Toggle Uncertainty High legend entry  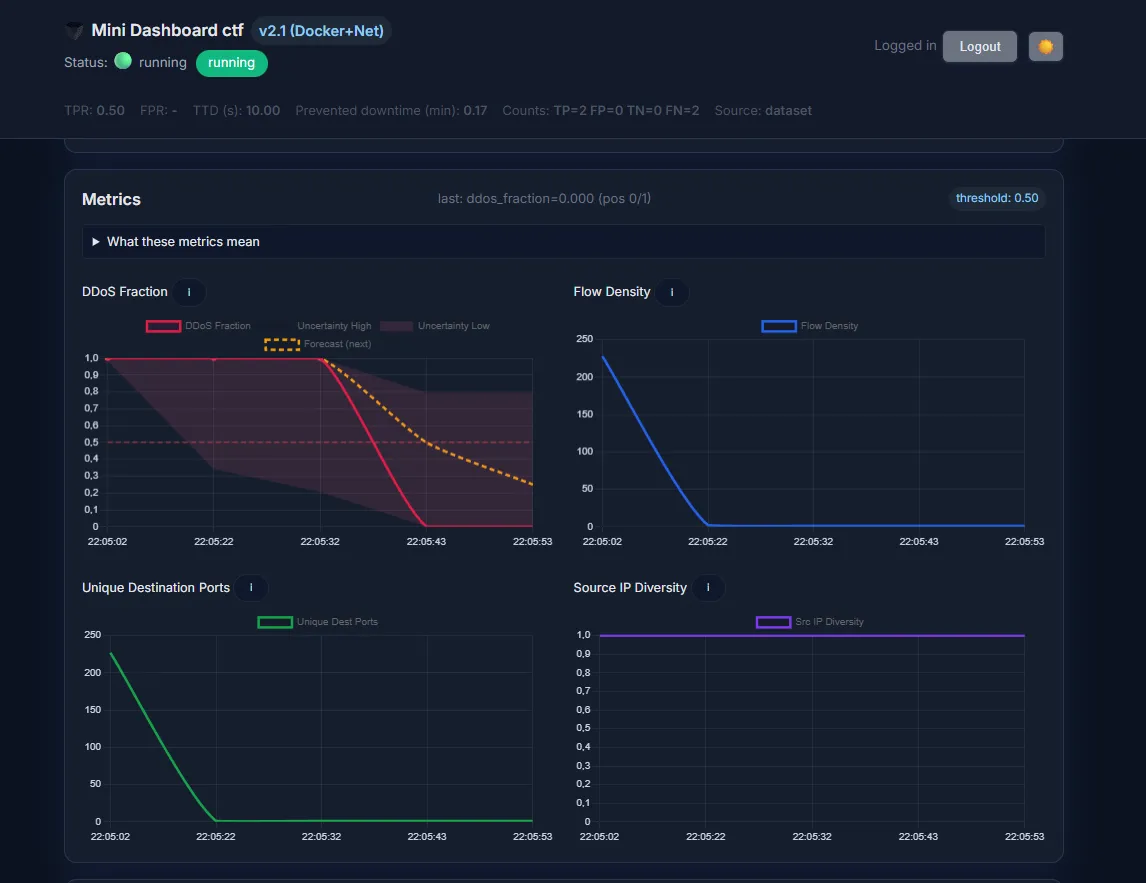click(333, 326)
